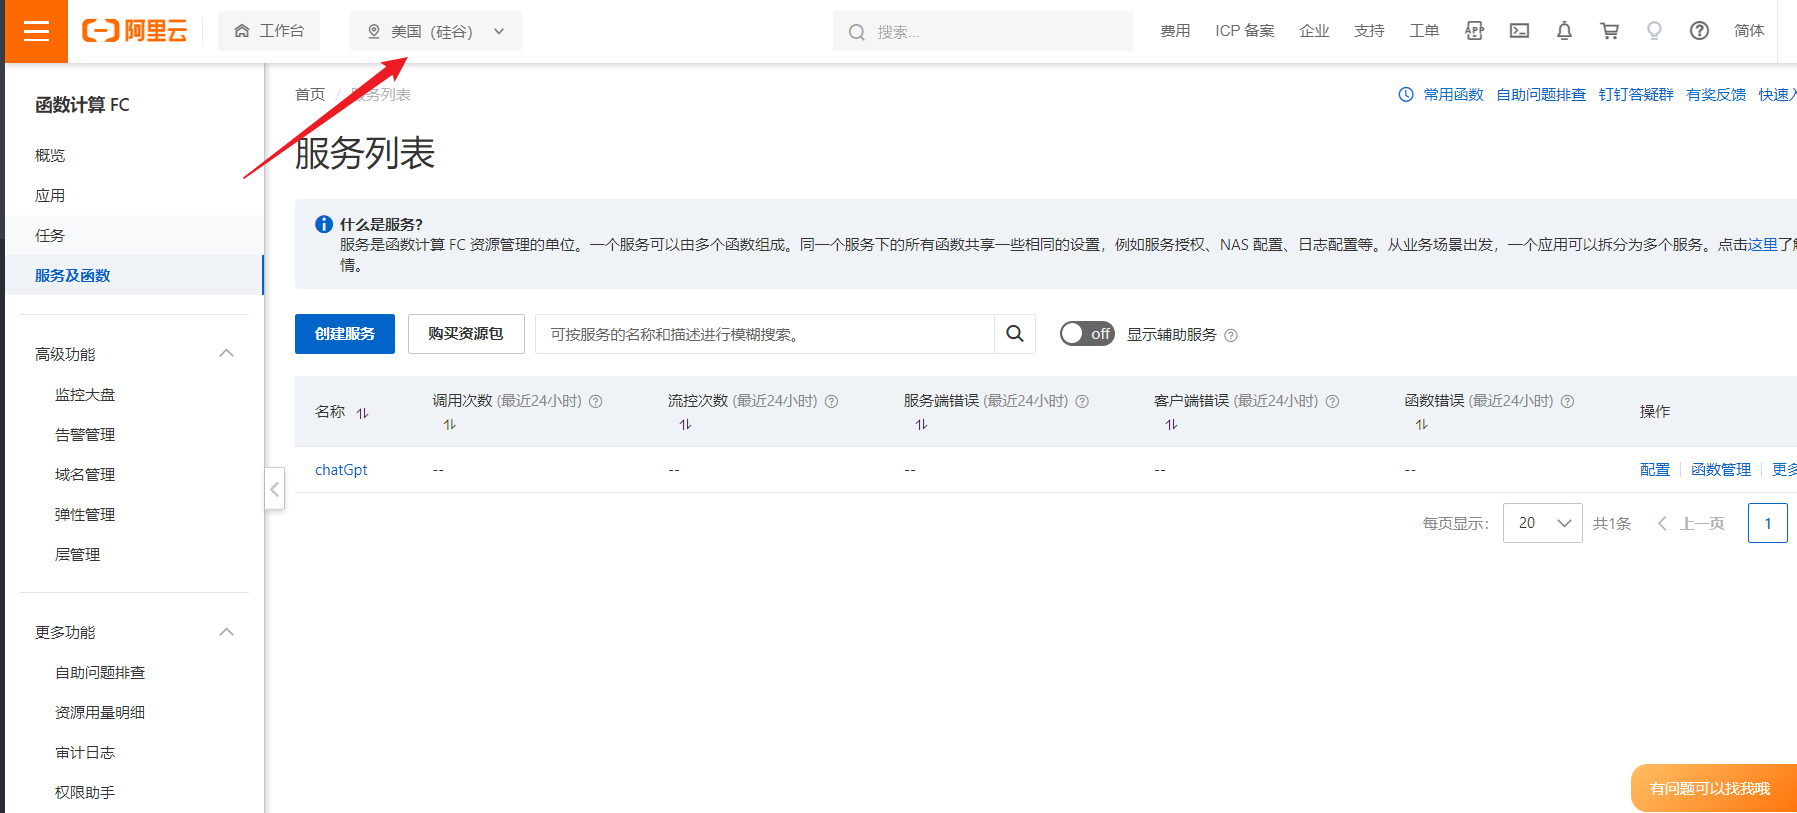Screen dimensions: 1797x813
Task: Open 监控大盘 in the sidebar
Action: pos(85,395)
